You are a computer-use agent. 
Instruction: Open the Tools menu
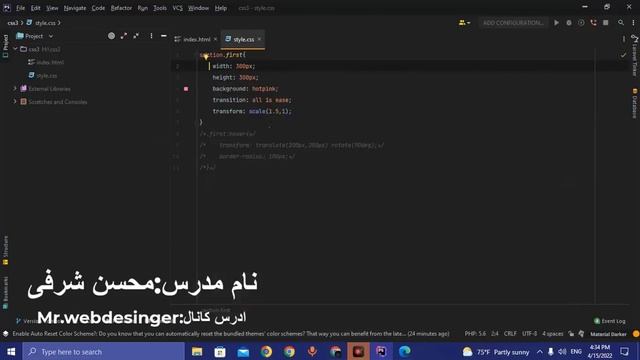coord(160,8)
